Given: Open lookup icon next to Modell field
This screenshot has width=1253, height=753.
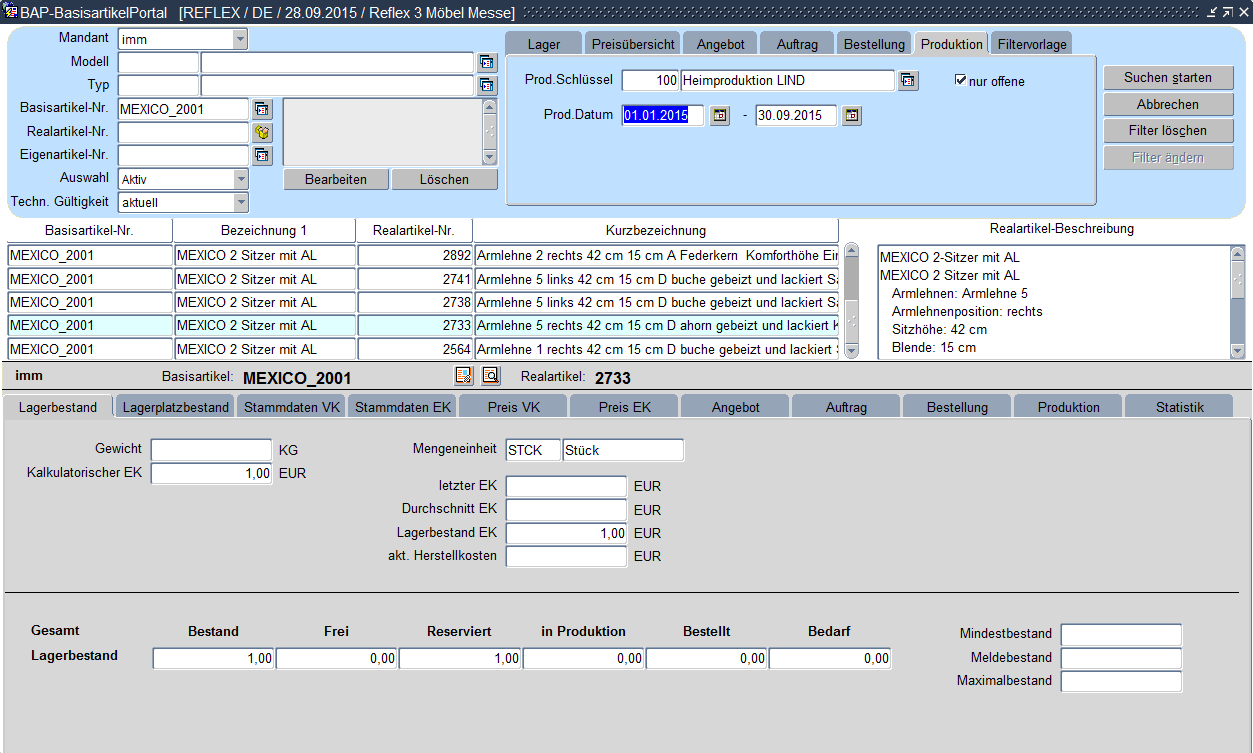Looking at the screenshot, I should point(487,62).
